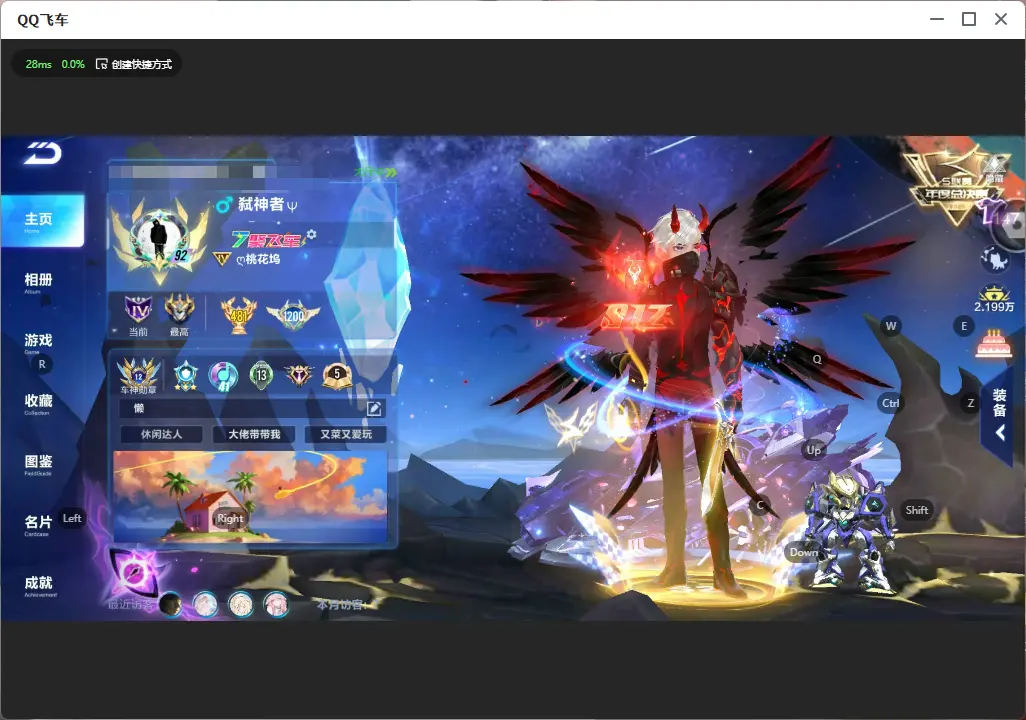
Task: Open the 车神勋章 medal icon
Action: (x=139, y=376)
